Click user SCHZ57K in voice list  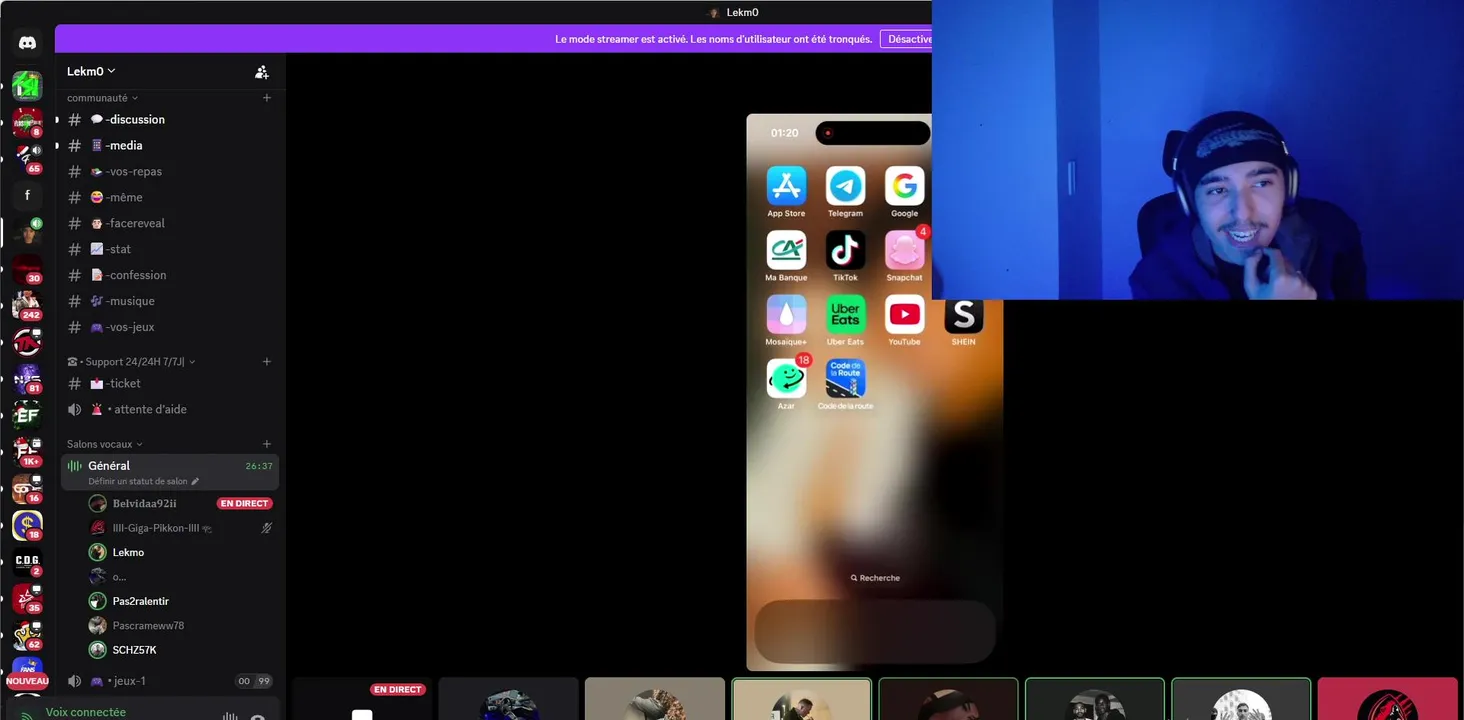[x=134, y=650]
